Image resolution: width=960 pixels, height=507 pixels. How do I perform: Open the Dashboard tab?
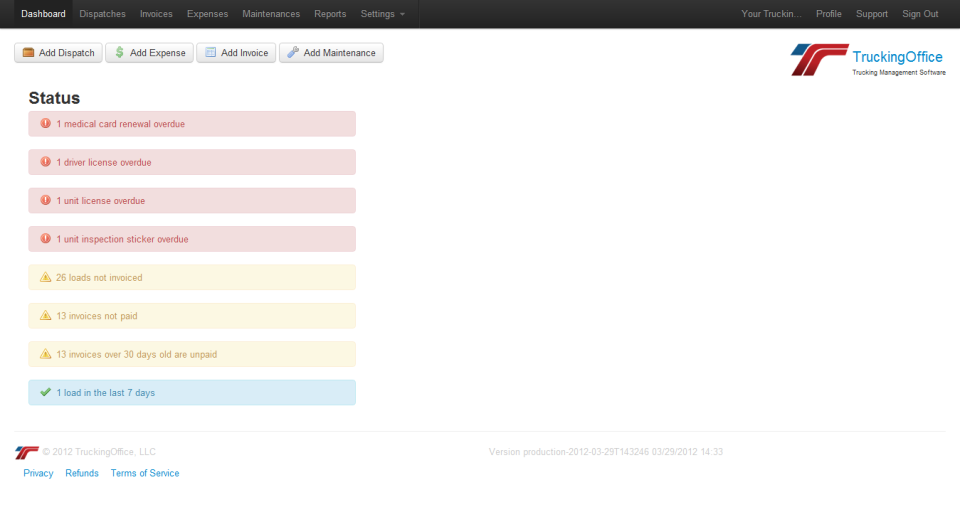click(43, 13)
